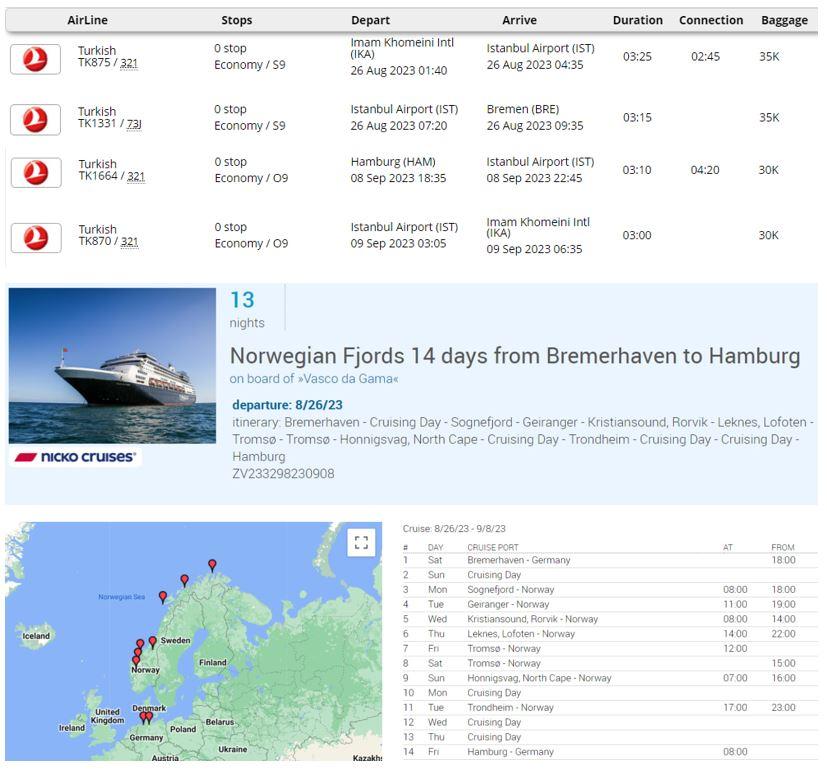Click the 321 aircraft code on flight TK875
The width and height of the screenshot is (827, 771).
pyautogui.click(x=129, y=63)
